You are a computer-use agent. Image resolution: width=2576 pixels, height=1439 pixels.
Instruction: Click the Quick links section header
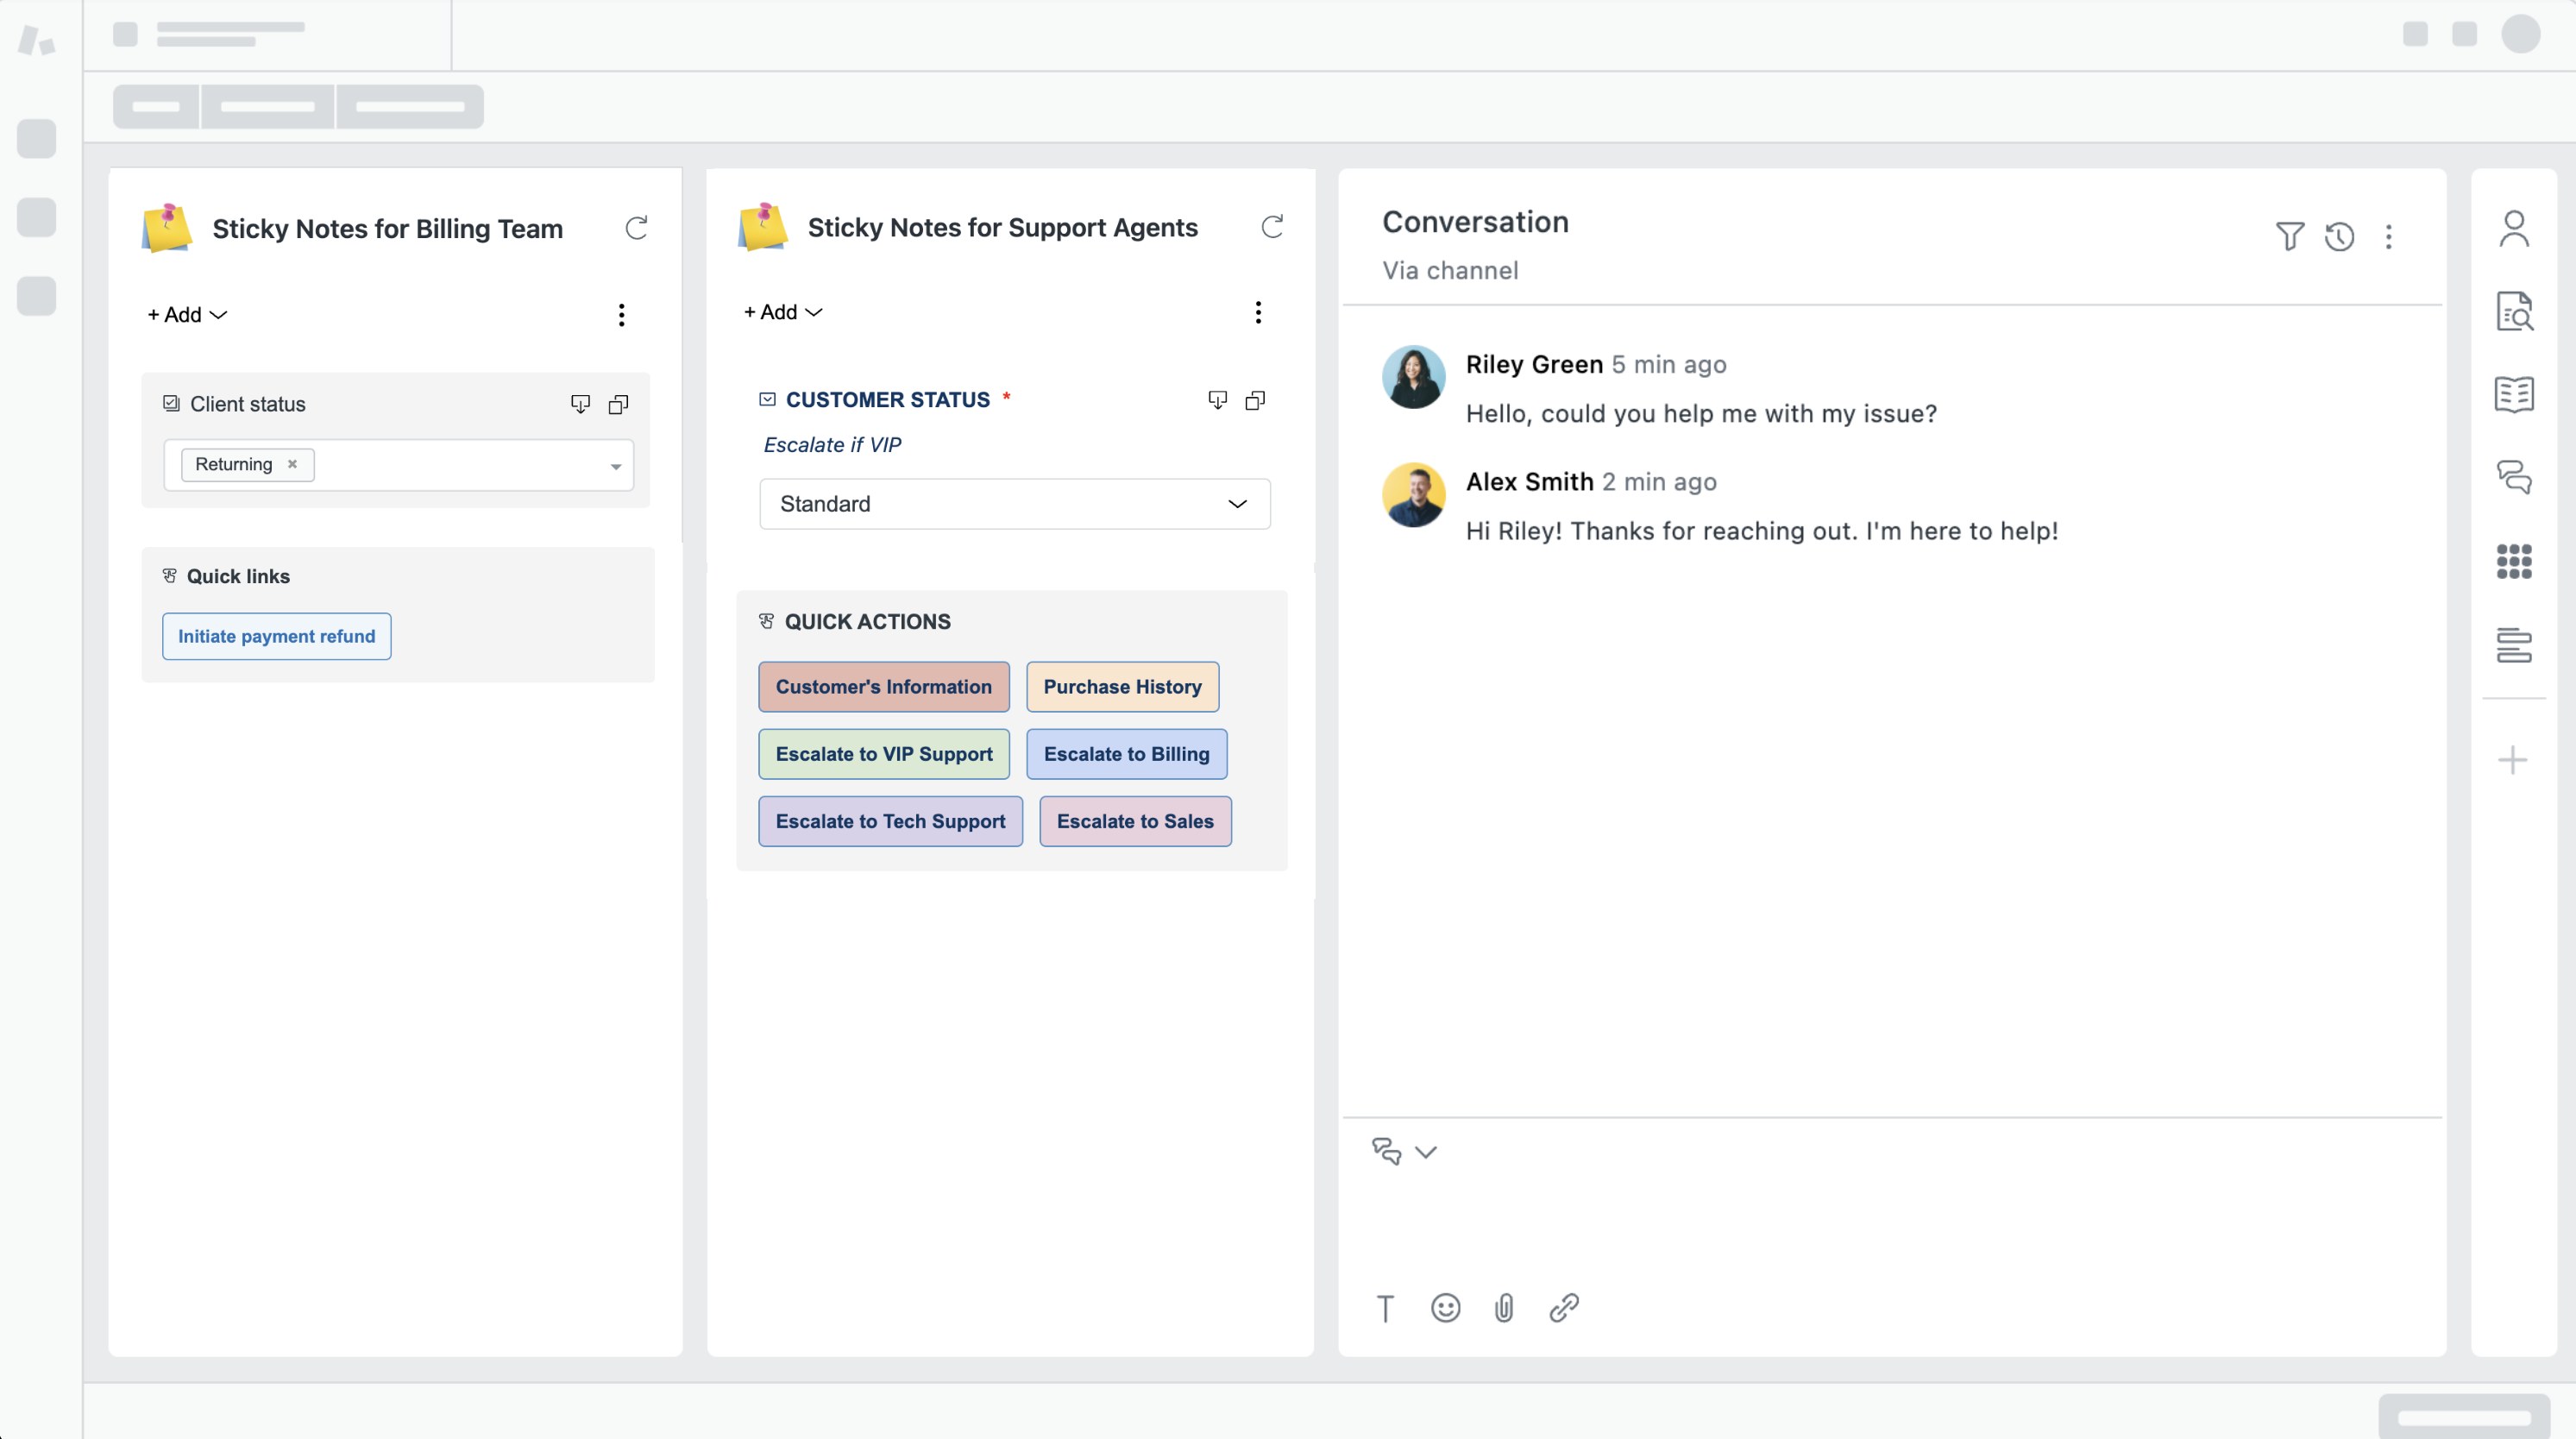pos(239,576)
